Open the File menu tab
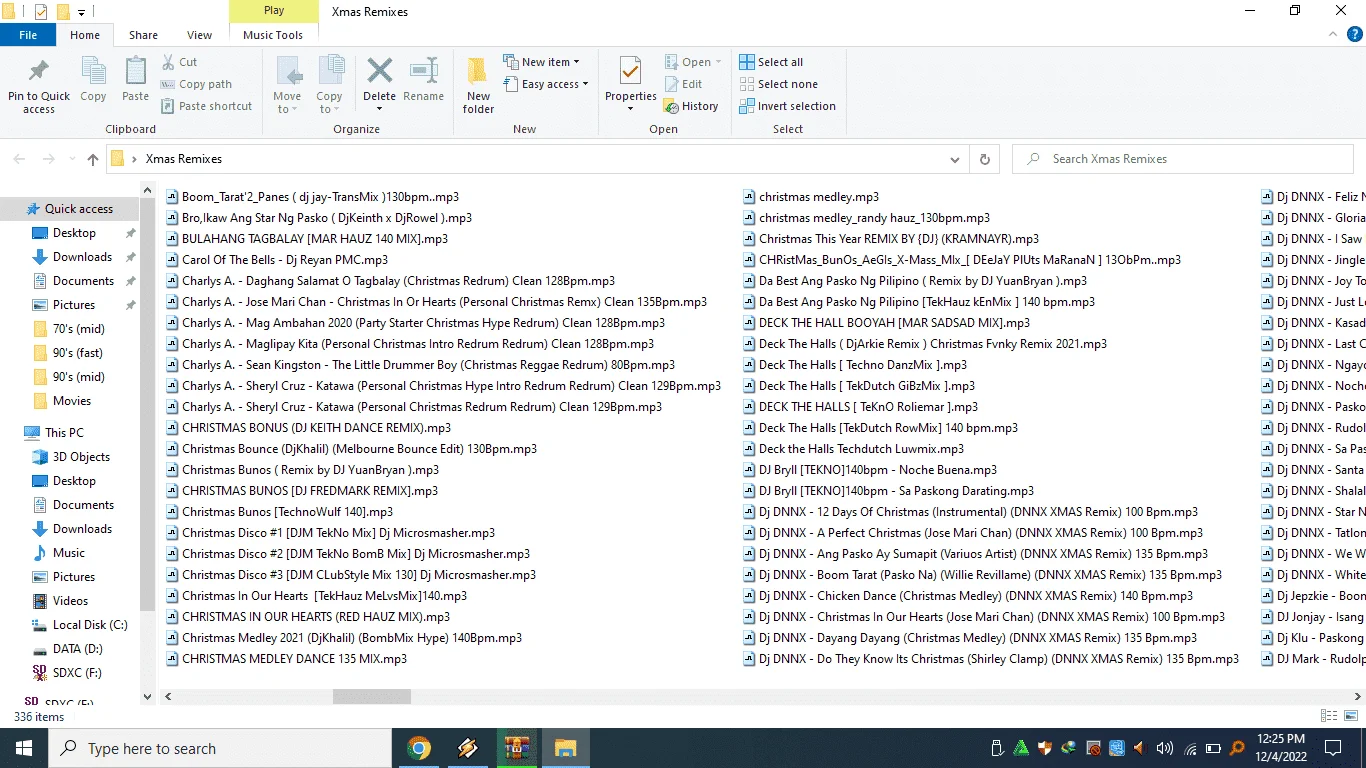This screenshot has height=768, width=1366. pos(28,35)
